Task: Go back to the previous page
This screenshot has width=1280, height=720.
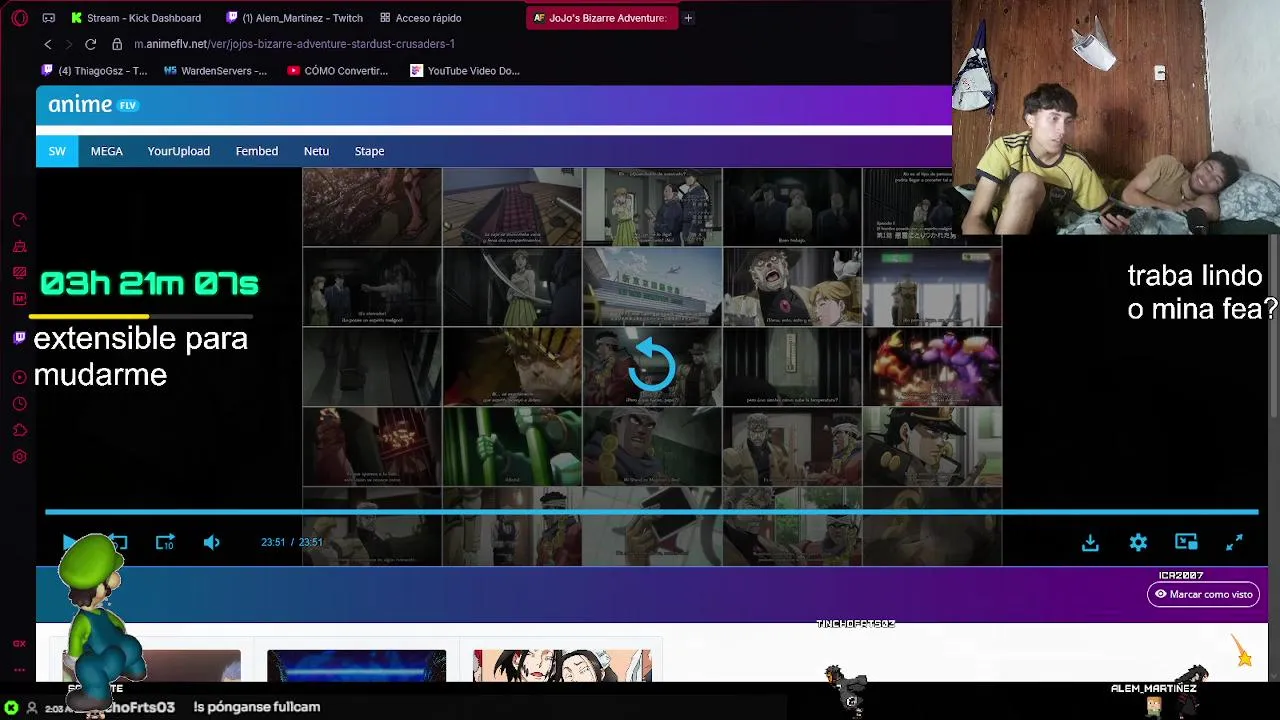Action: pos(47,44)
